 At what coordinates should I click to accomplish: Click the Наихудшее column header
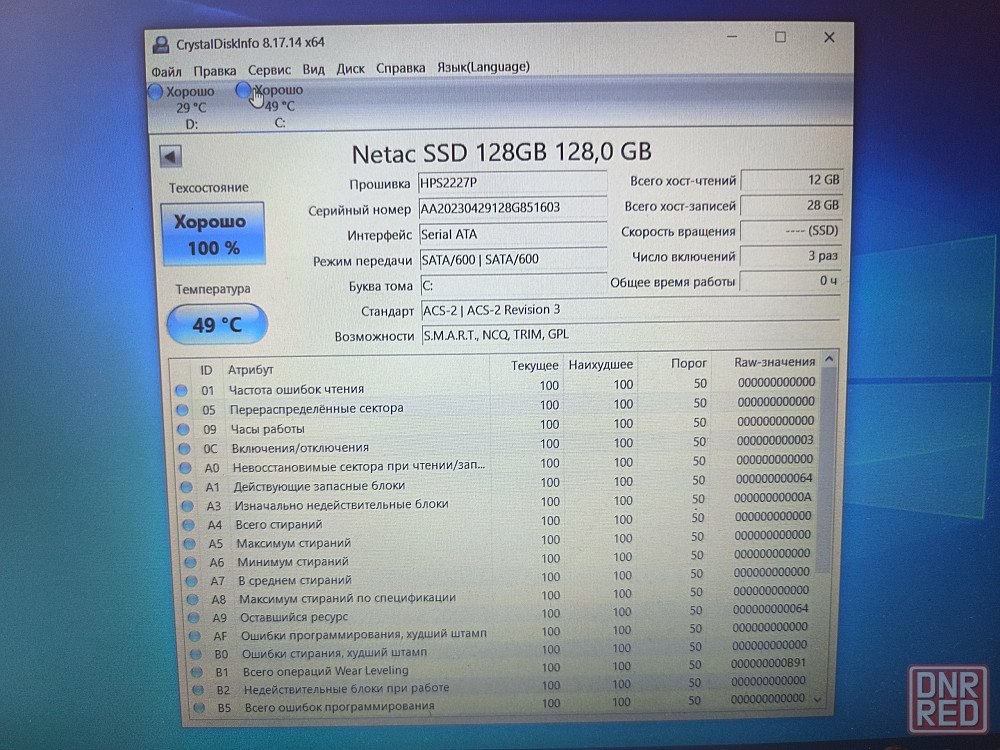pyautogui.click(x=601, y=364)
